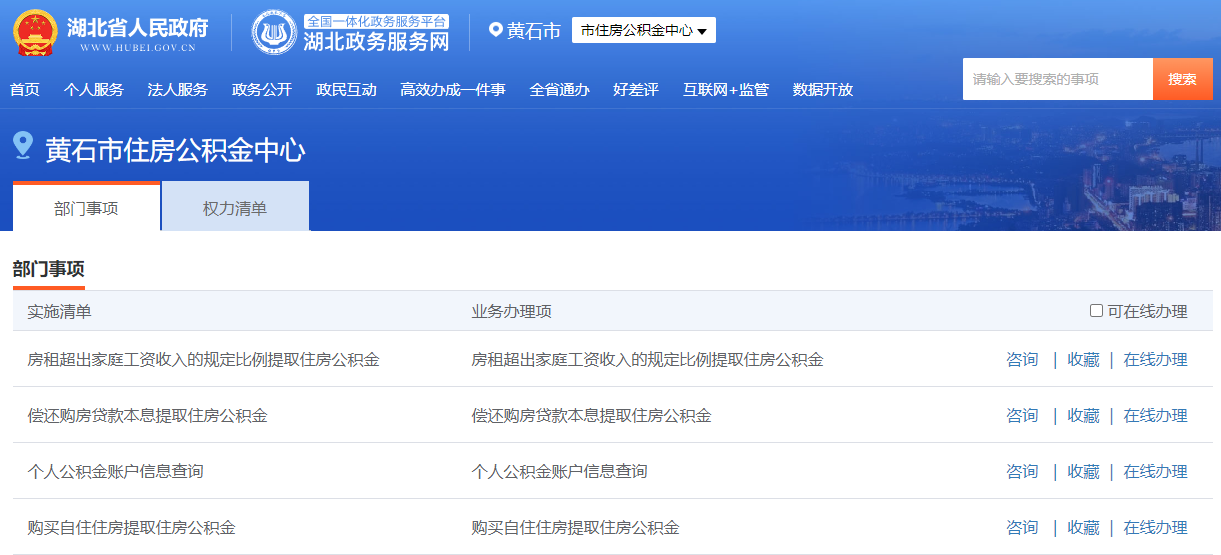Switch to the 权力清单 tab
The width and height of the screenshot is (1221, 555).
pyautogui.click(x=235, y=208)
